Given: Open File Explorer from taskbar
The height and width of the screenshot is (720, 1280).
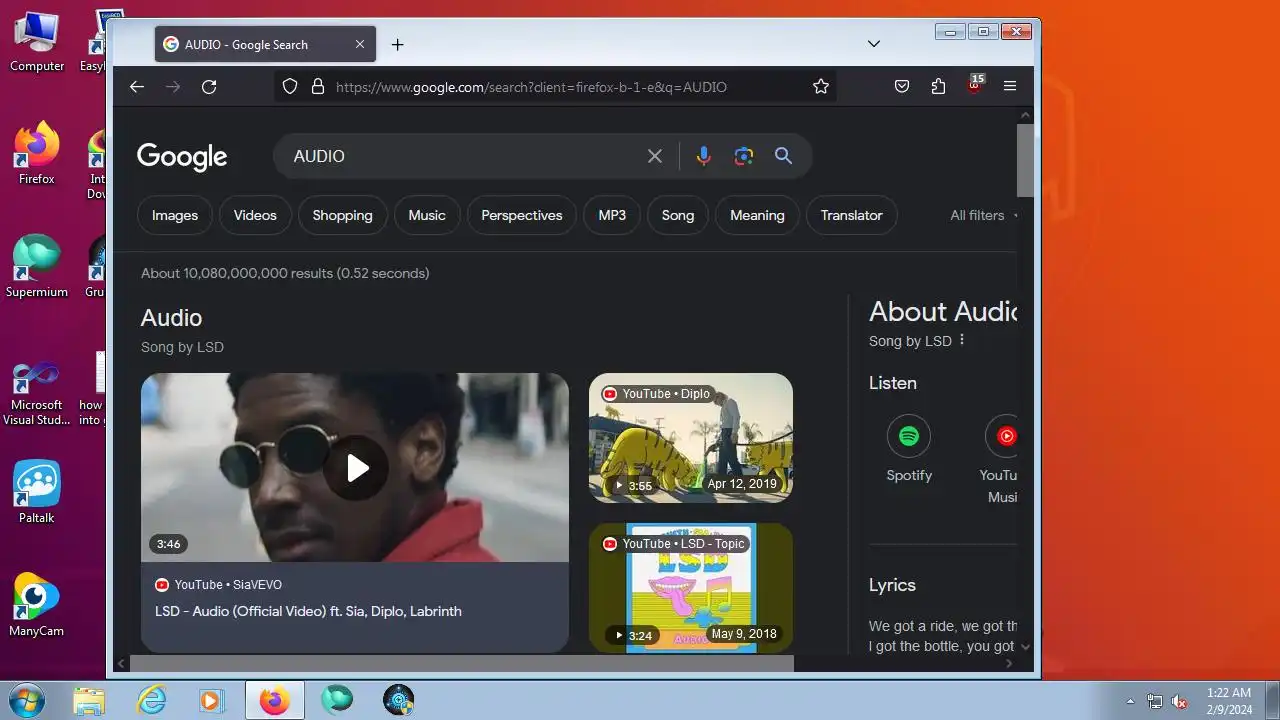Looking at the screenshot, I should 89,700.
